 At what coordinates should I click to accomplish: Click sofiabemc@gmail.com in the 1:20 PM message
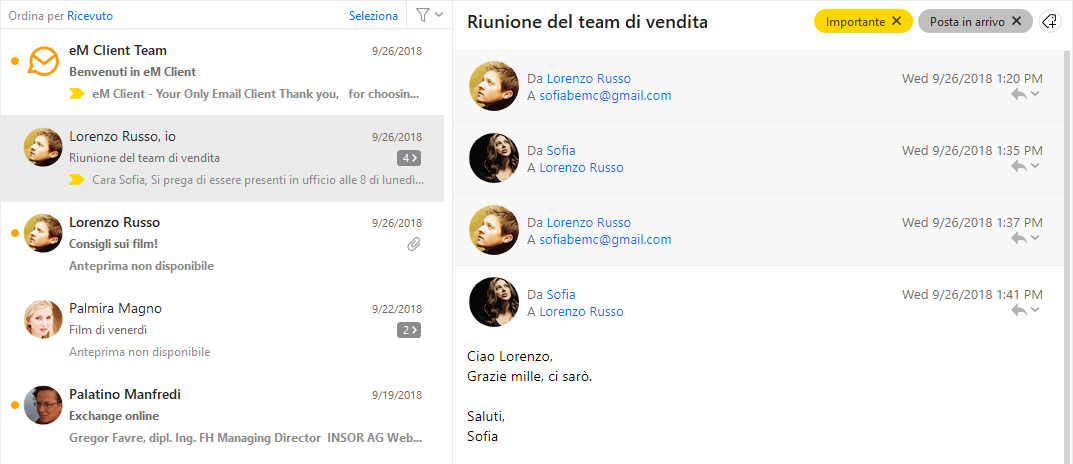pos(605,96)
